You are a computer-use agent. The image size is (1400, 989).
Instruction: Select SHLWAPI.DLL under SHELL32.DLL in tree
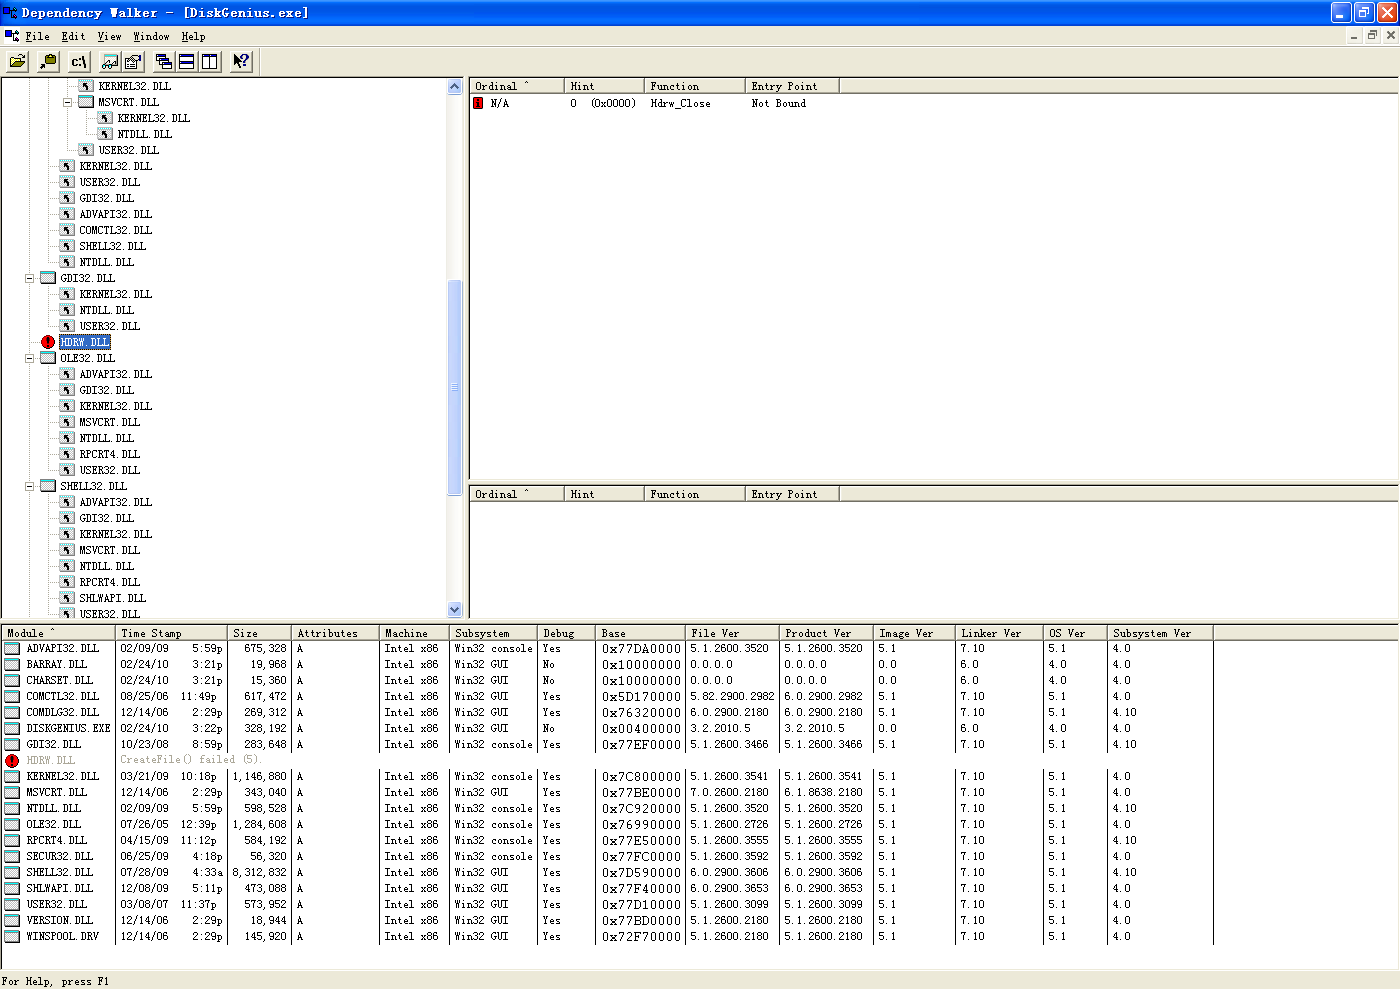113,598
